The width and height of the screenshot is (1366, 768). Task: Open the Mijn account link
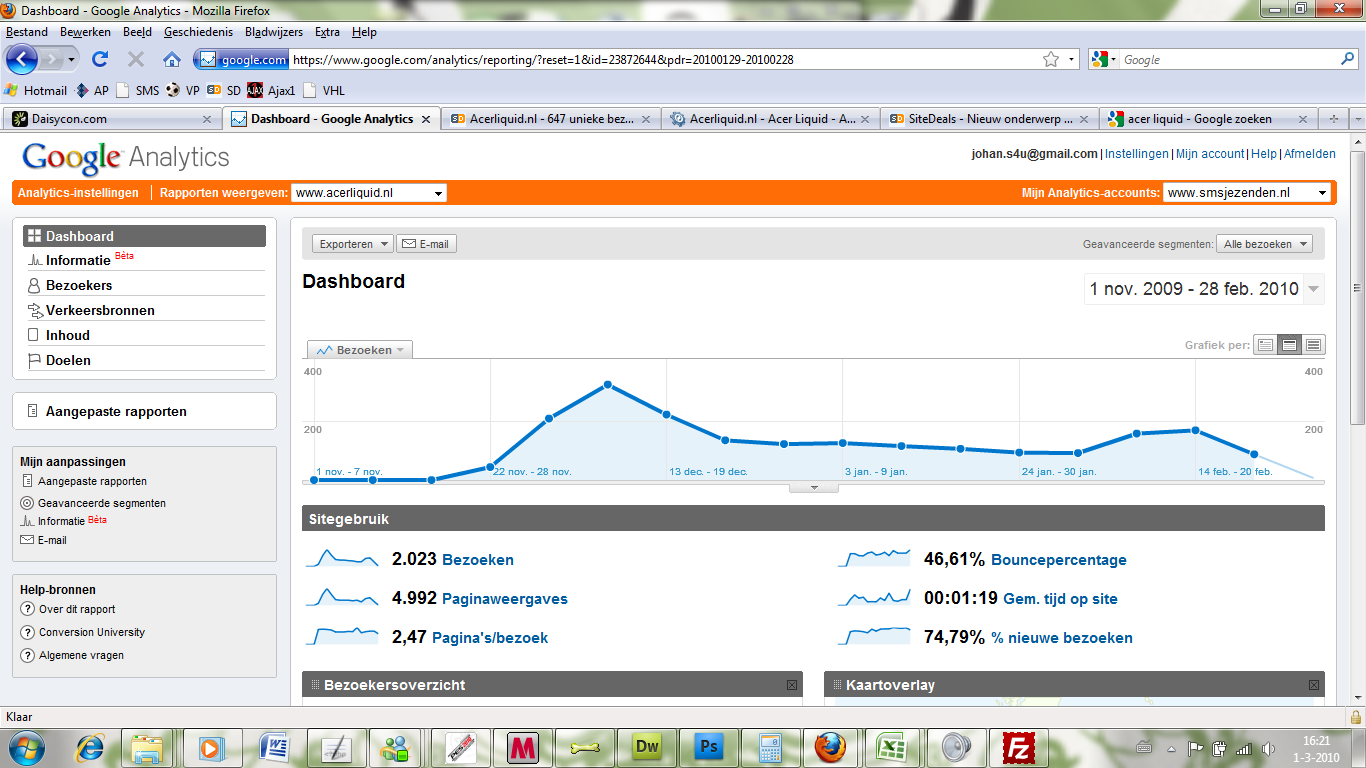pyautogui.click(x=1210, y=154)
